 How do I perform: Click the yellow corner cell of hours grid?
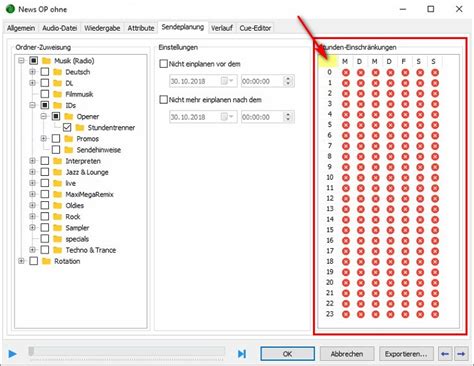[328, 61]
